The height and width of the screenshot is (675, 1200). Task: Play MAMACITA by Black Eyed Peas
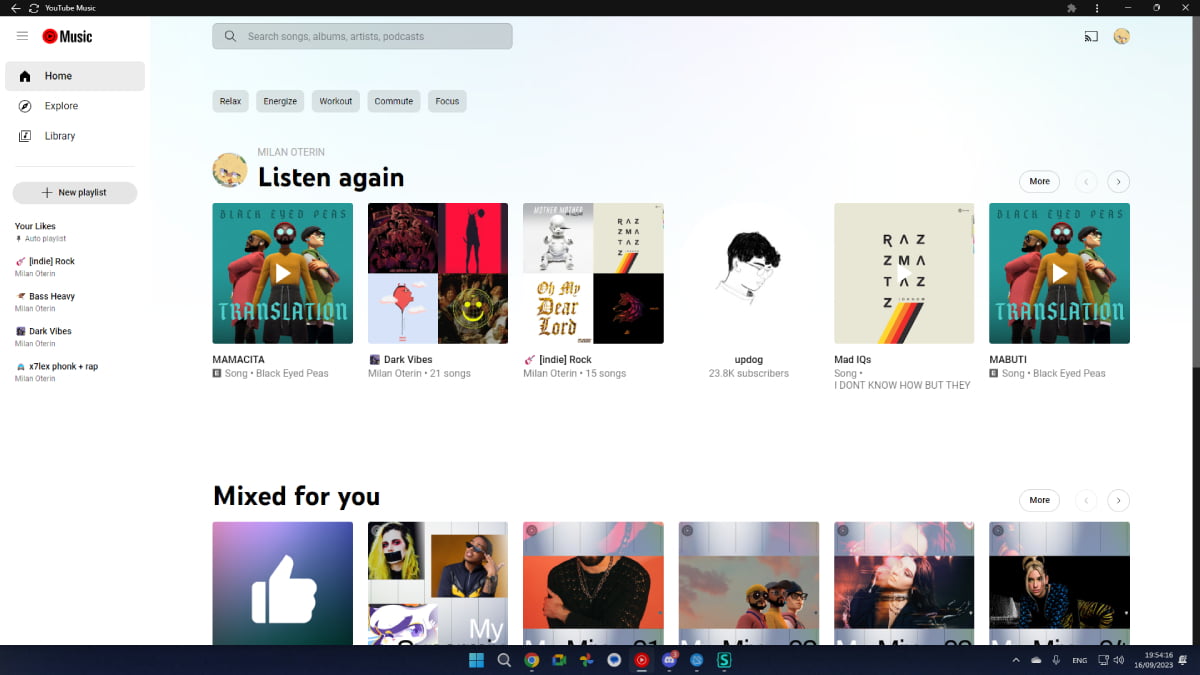283,273
